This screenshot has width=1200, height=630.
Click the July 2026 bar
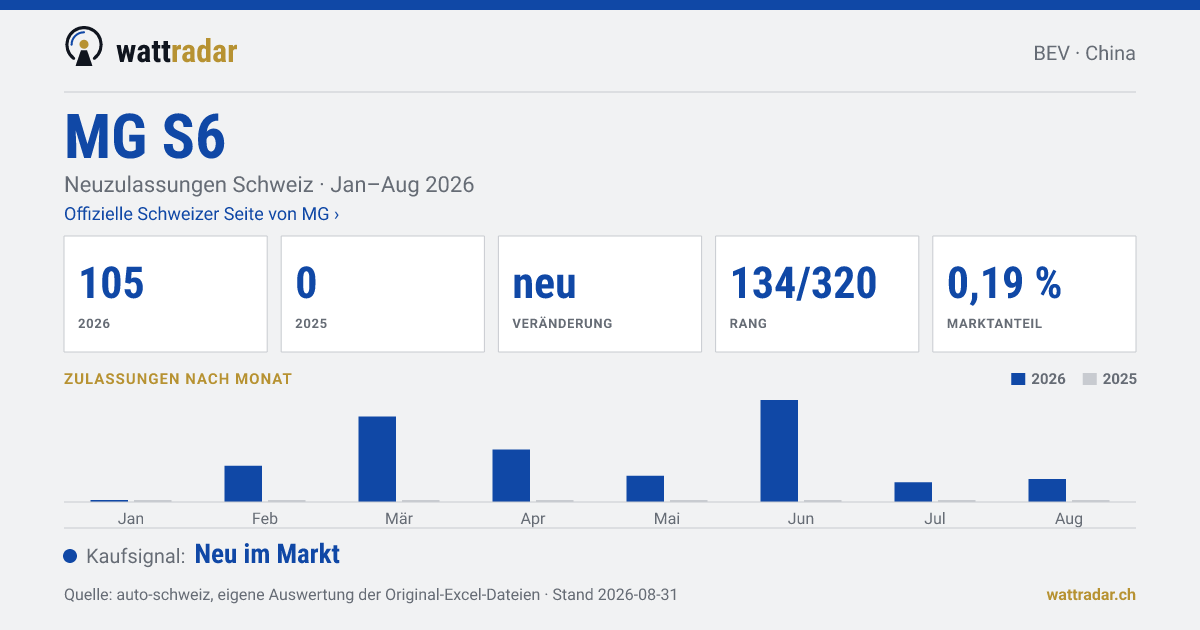point(913,492)
